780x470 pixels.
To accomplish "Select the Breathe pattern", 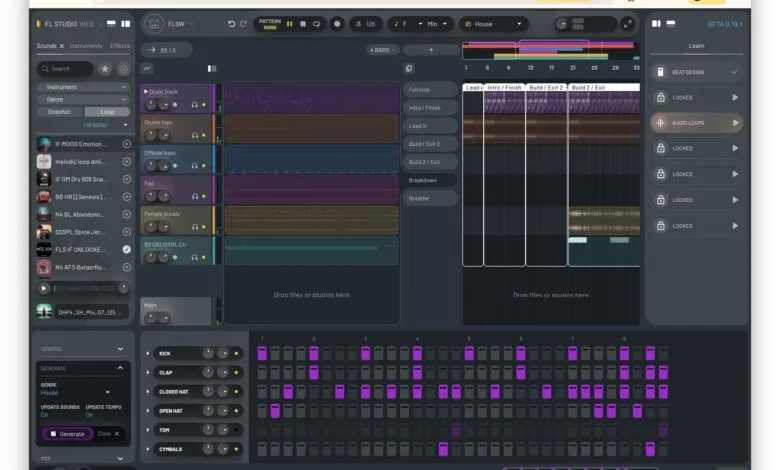I will point(430,198).
